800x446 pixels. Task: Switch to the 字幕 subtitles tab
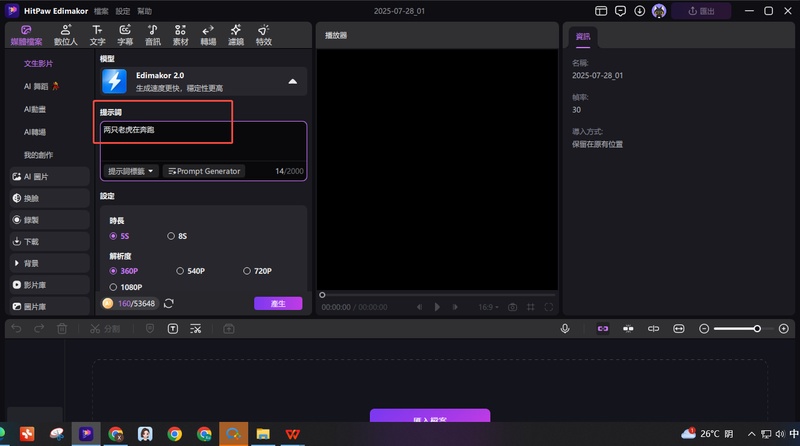125,35
